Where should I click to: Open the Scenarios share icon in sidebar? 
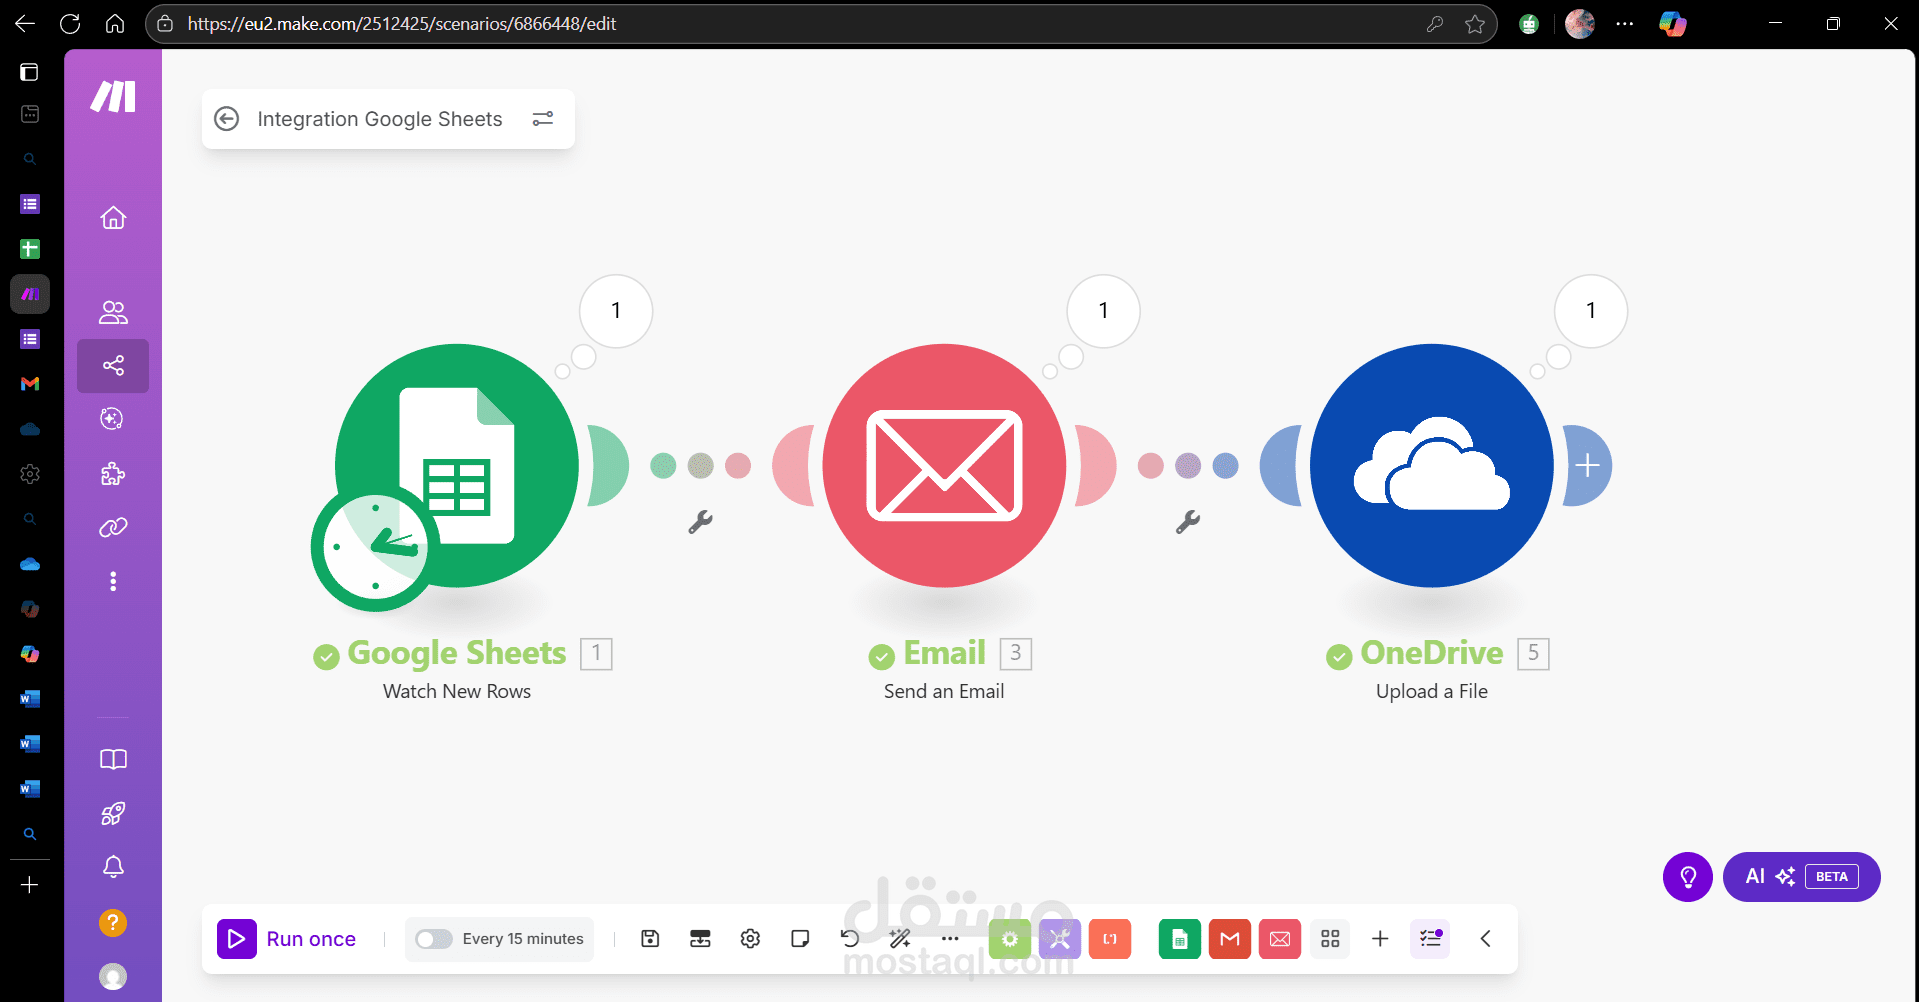(x=113, y=366)
